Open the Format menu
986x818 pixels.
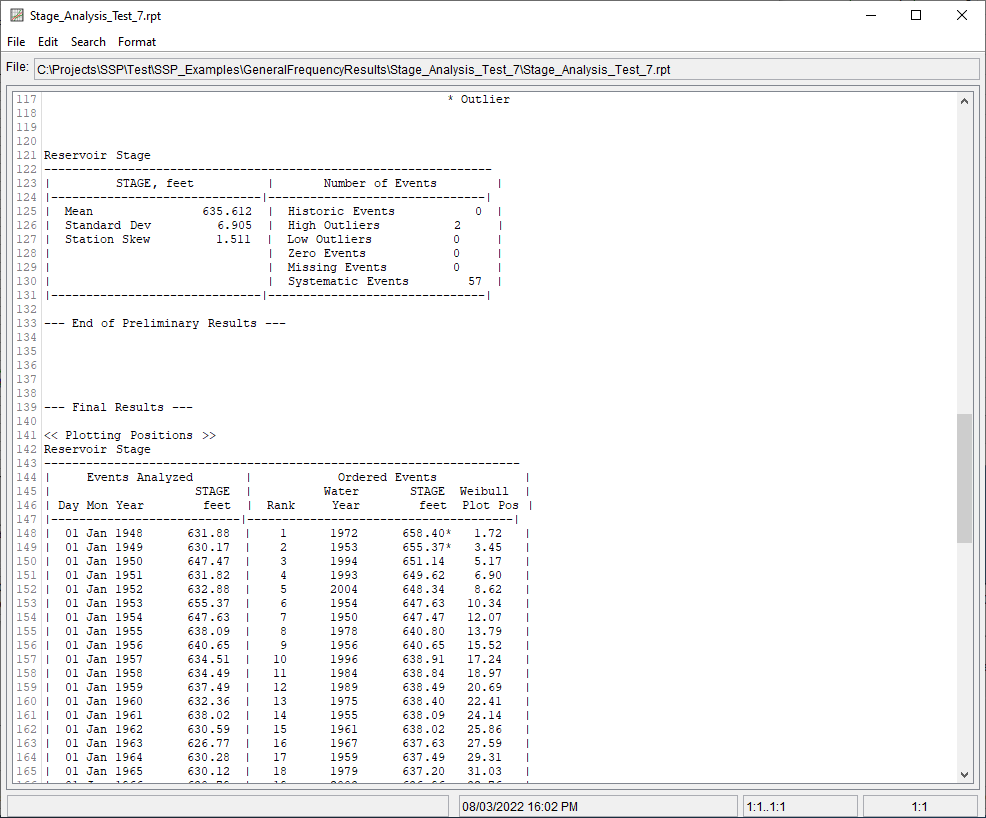click(136, 41)
